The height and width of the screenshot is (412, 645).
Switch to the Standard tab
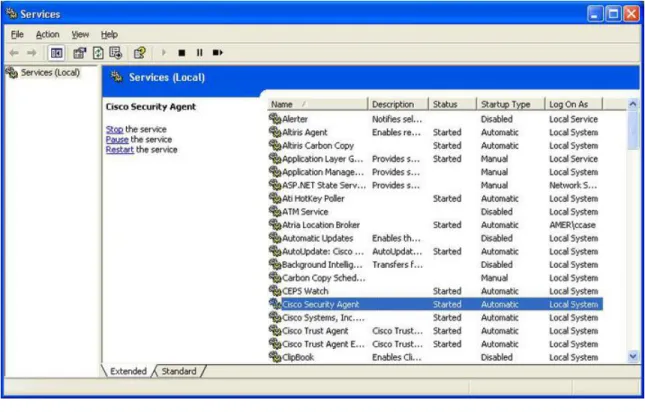pos(179,371)
